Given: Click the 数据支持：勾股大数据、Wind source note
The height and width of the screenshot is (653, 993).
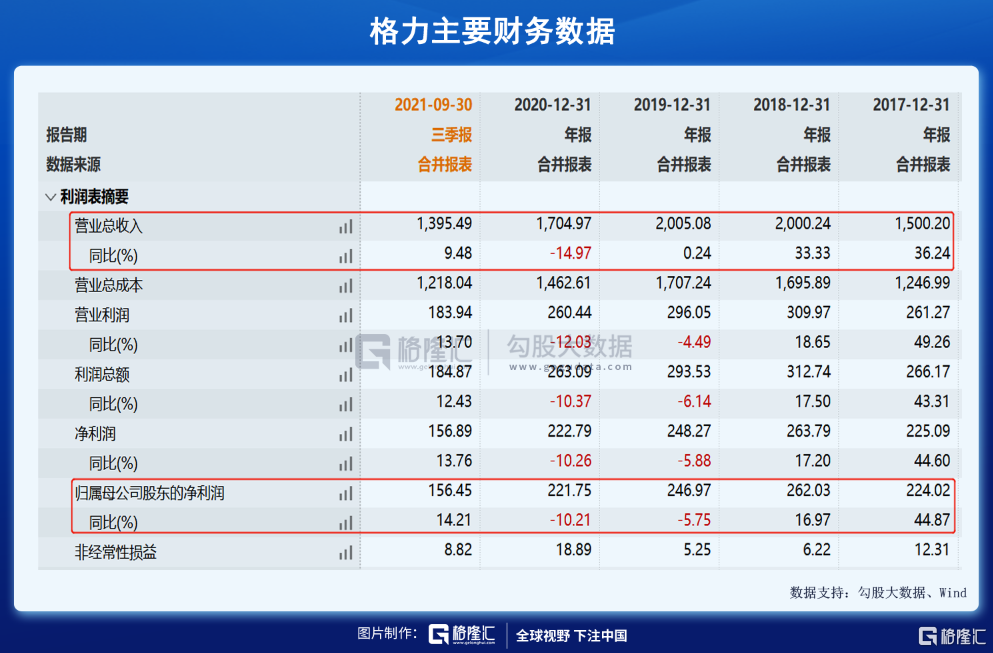Looking at the screenshot, I should point(878,593).
